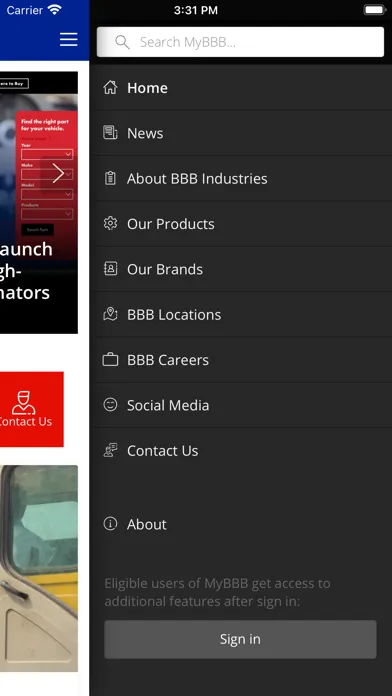
Task: Focus the Search MyBBB field
Action: pyautogui.click(x=240, y=42)
